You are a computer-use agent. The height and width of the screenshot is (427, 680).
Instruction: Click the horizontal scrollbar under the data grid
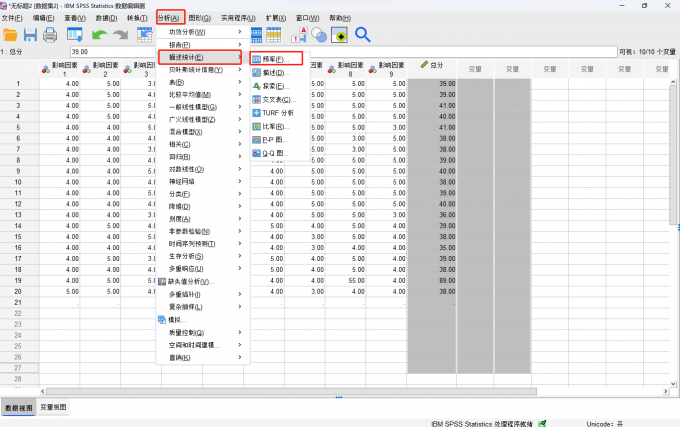pyautogui.click(x=291, y=391)
